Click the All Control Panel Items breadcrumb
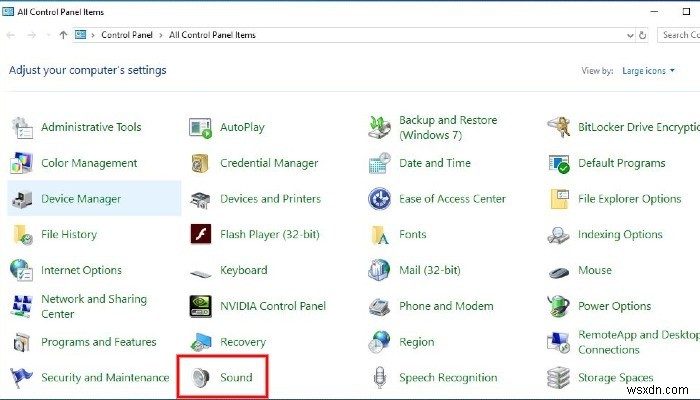Screen dimensions: 700x400 (x=212, y=35)
